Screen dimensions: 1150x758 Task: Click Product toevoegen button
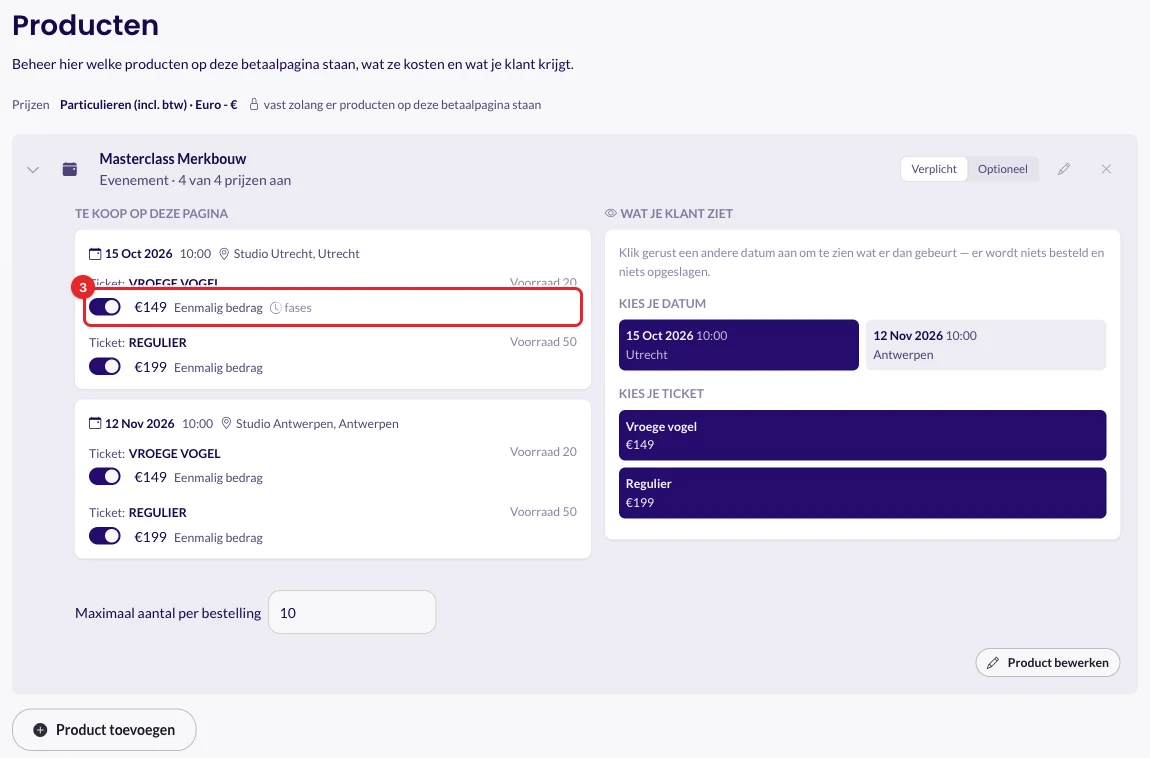[104, 729]
